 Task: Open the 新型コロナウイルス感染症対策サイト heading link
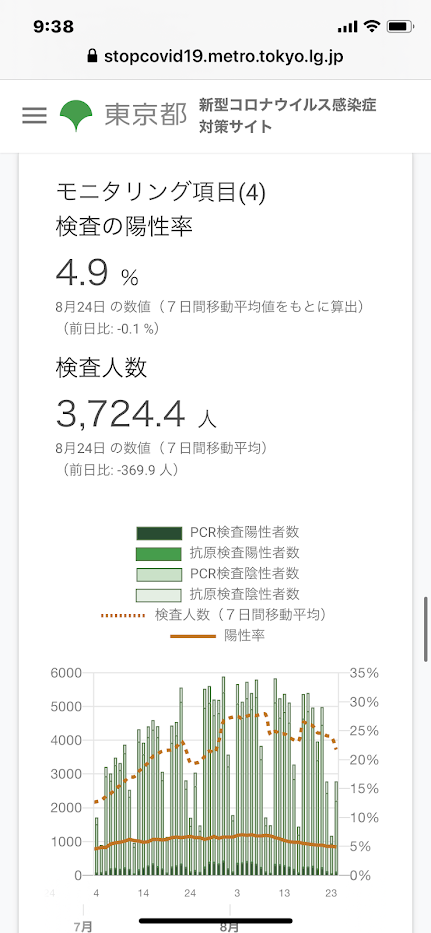pyautogui.click(x=288, y=115)
